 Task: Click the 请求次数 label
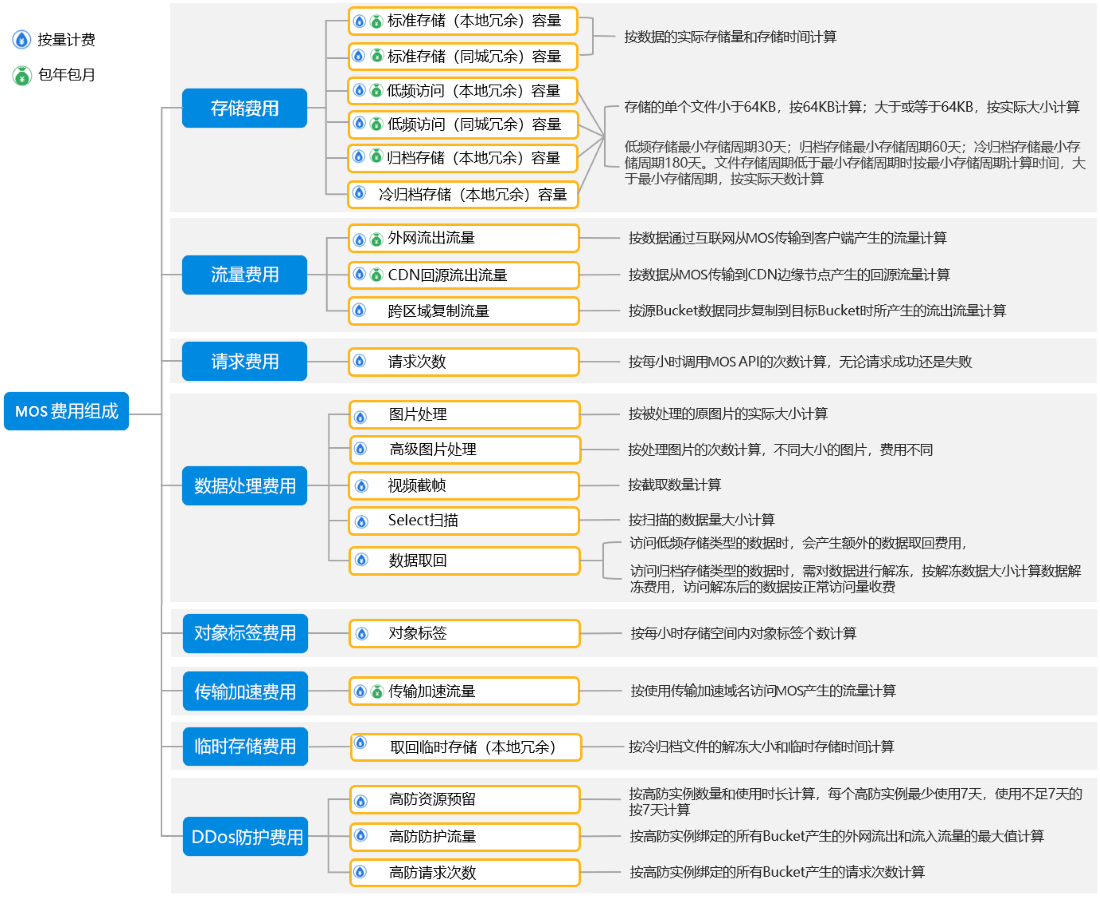(x=417, y=361)
